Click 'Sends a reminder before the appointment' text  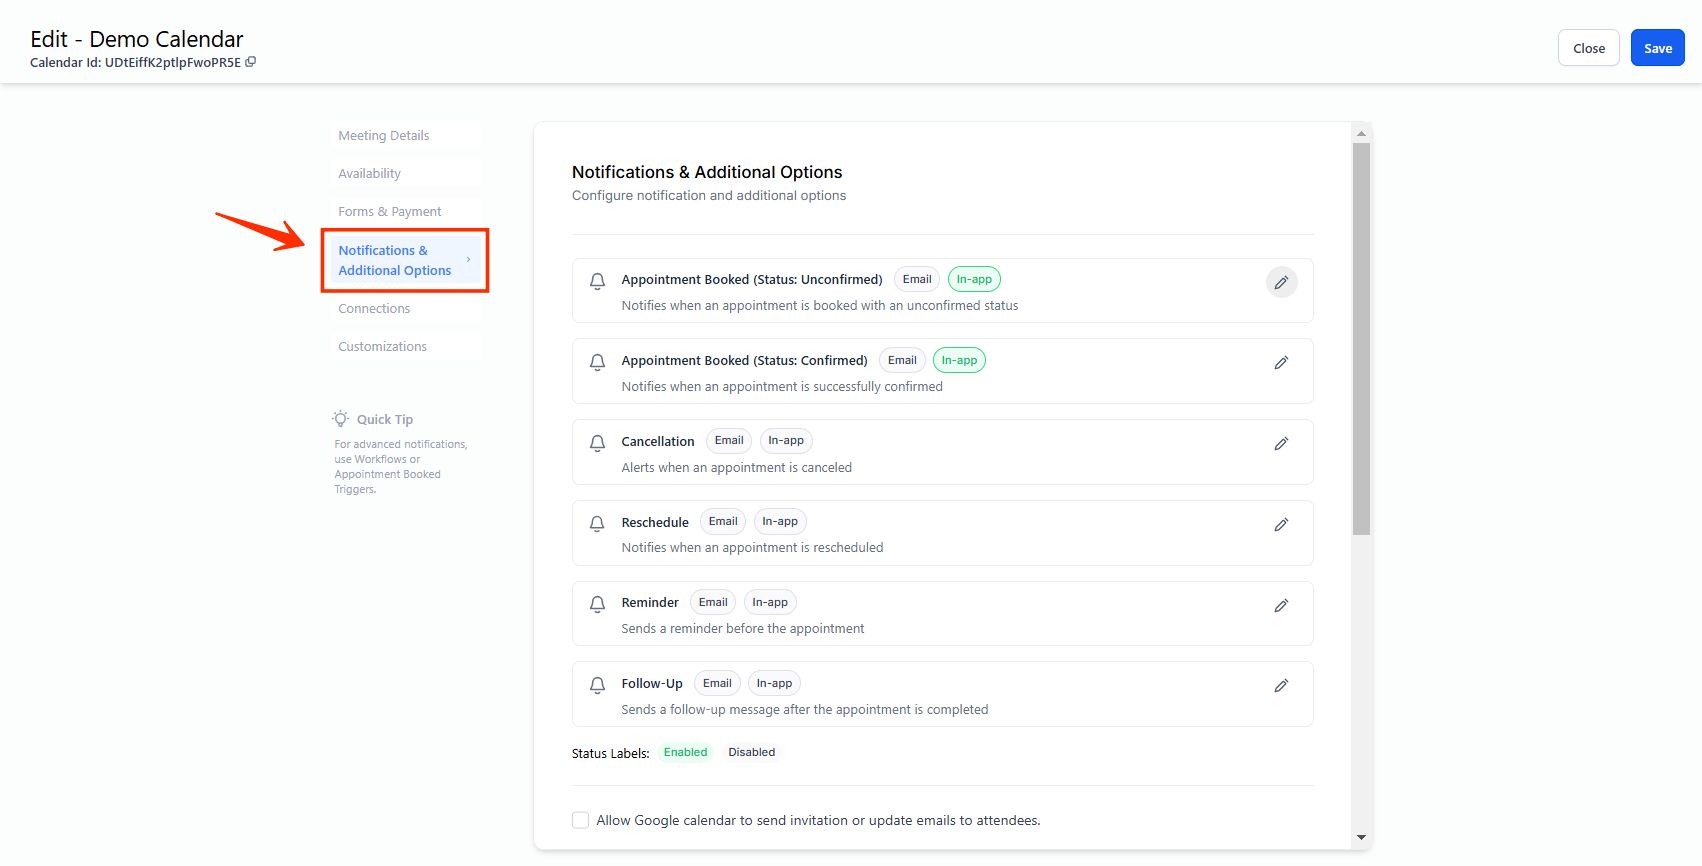click(743, 629)
